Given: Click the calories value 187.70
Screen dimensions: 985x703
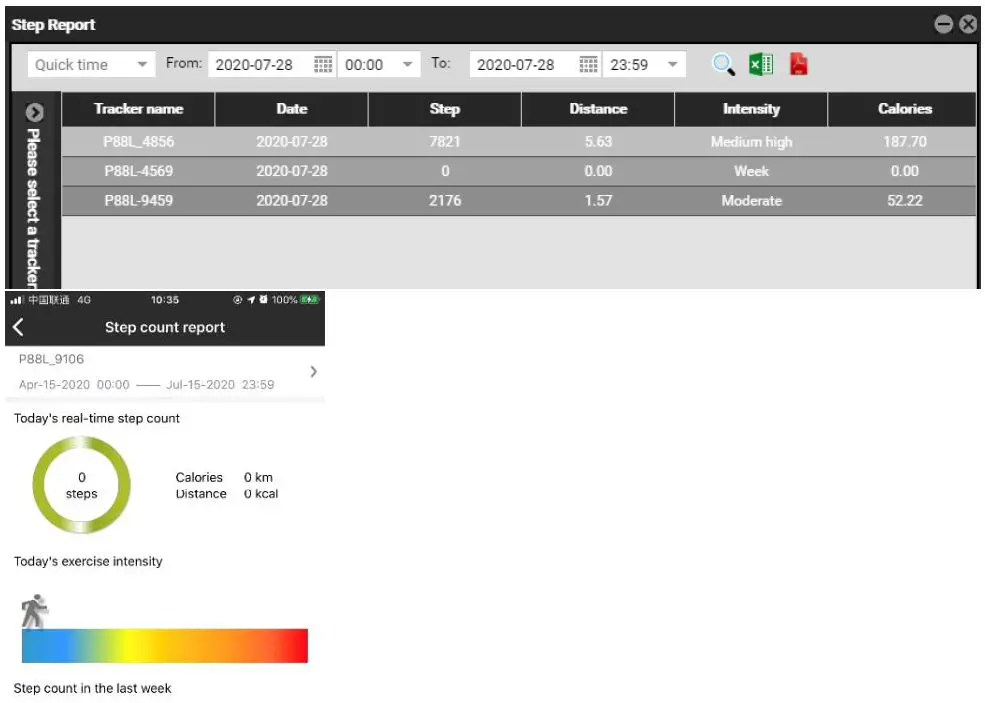Looking at the screenshot, I should click(905, 142).
